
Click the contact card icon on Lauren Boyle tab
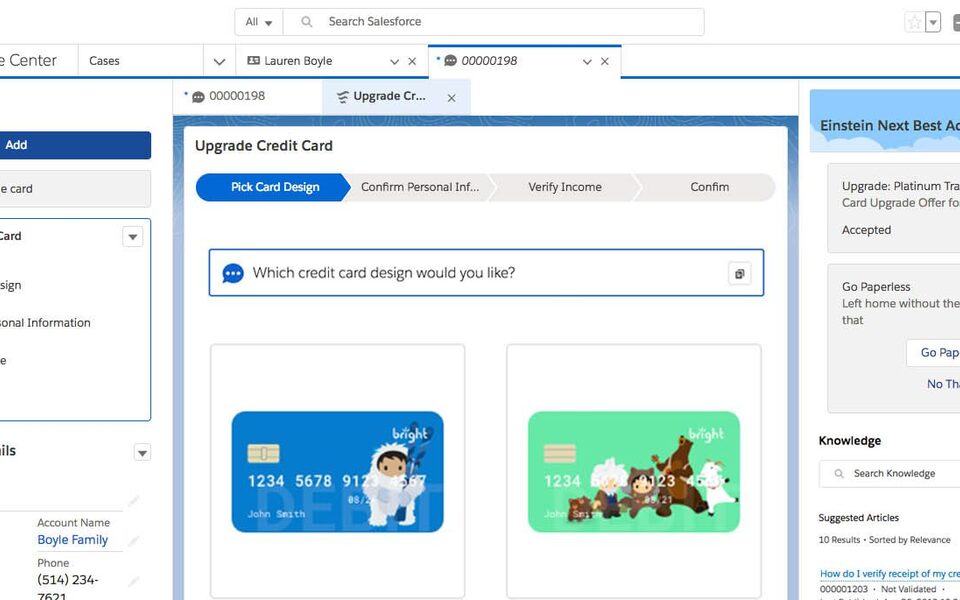click(x=253, y=61)
